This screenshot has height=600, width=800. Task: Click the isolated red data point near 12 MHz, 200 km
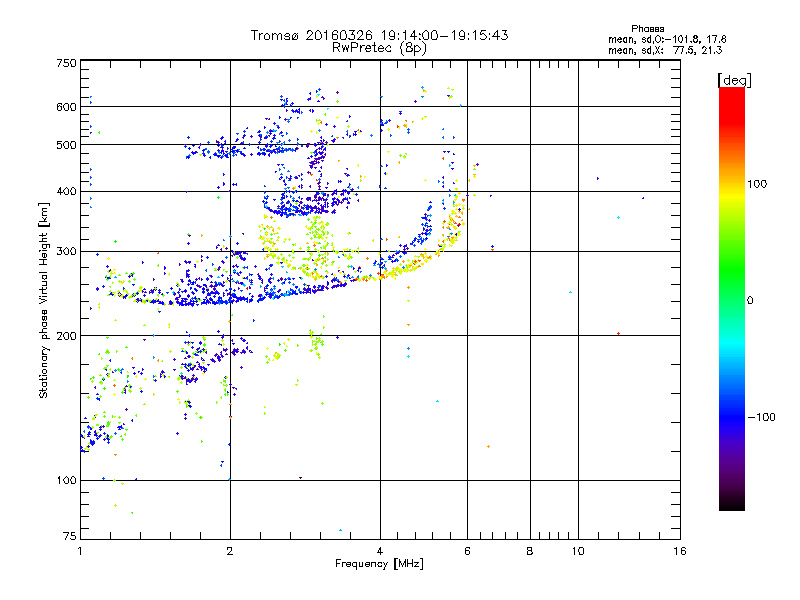[618, 334]
